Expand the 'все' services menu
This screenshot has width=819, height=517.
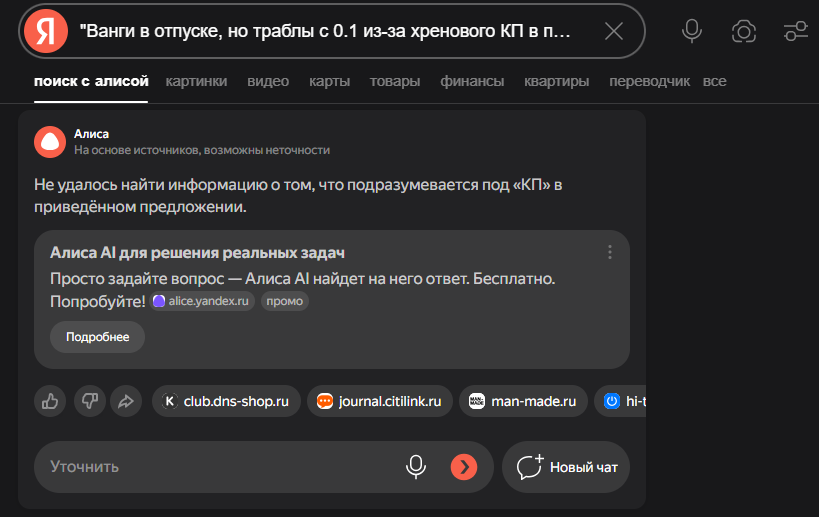click(x=715, y=81)
